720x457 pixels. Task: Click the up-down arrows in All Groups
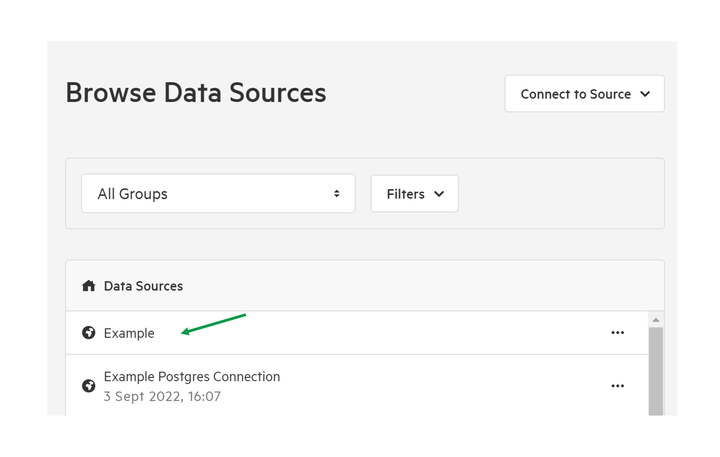pyautogui.click(x=337, y=194)
